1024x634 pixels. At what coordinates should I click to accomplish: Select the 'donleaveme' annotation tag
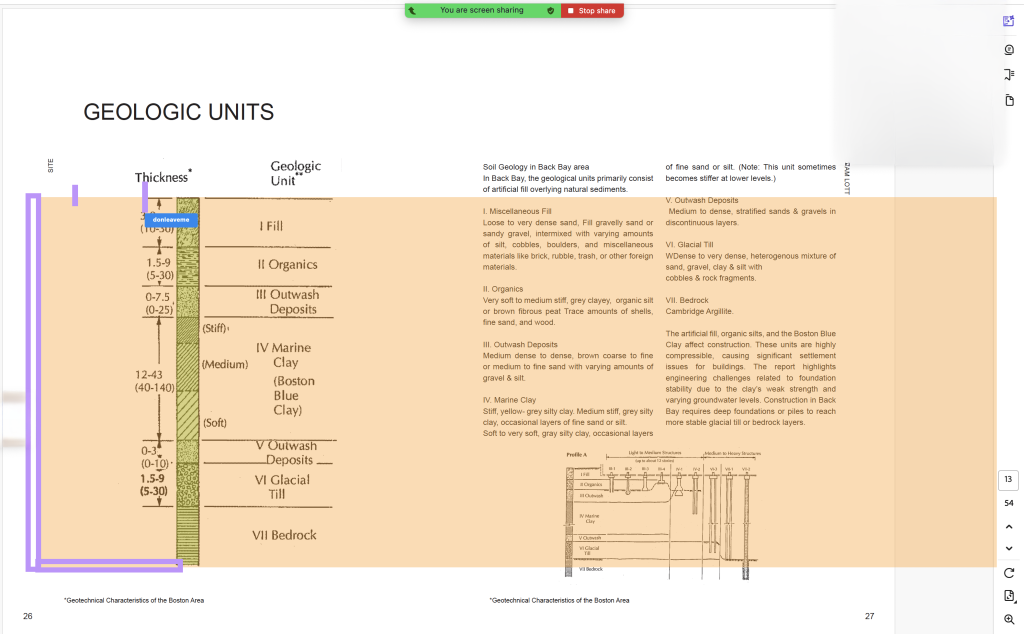click(x=171, y=219)
